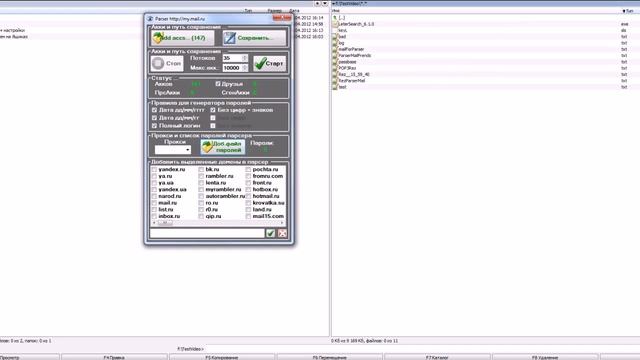The height and width of the screenshot is (360, 640).
Task: Check the yandex.ru domain box
Action: [x=154, y=169]
